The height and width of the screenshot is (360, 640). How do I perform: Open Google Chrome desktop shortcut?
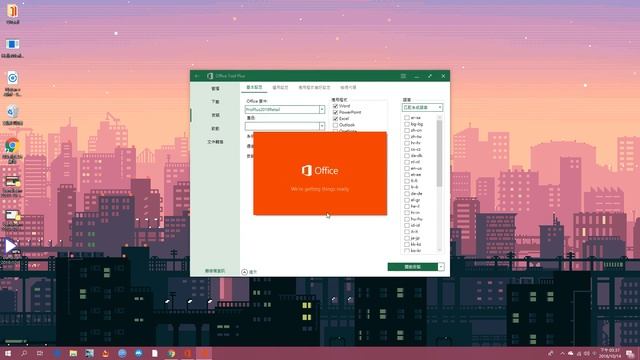13,146
